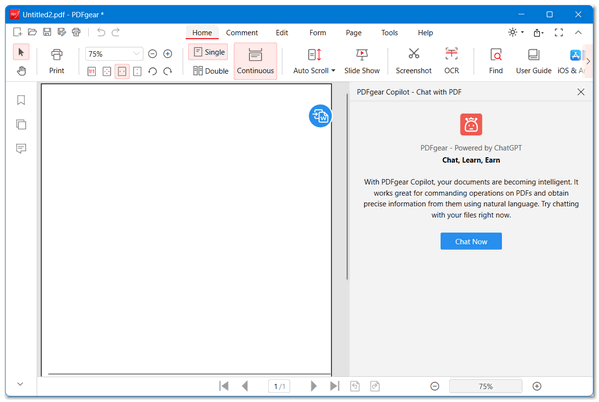Select the arrow cursor tool
Viewport: 599px width, 402px height.
[21, 52]
